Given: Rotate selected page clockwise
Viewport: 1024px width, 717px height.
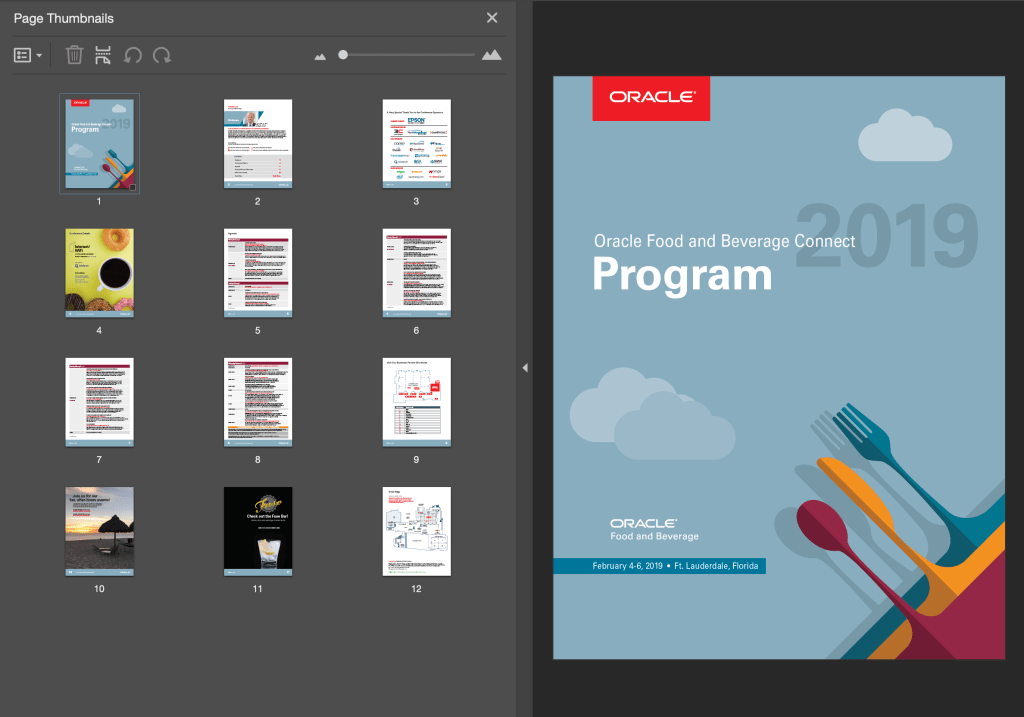Looking at the screenshot, I should (161, 56).
